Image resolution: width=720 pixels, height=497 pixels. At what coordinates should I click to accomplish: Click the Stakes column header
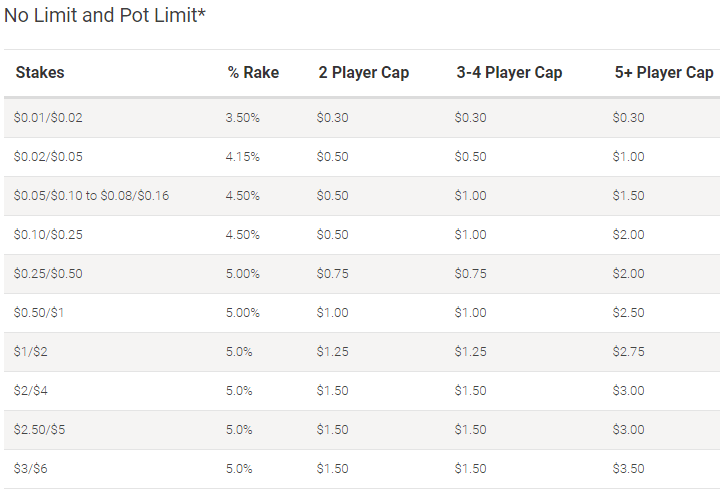40,73
